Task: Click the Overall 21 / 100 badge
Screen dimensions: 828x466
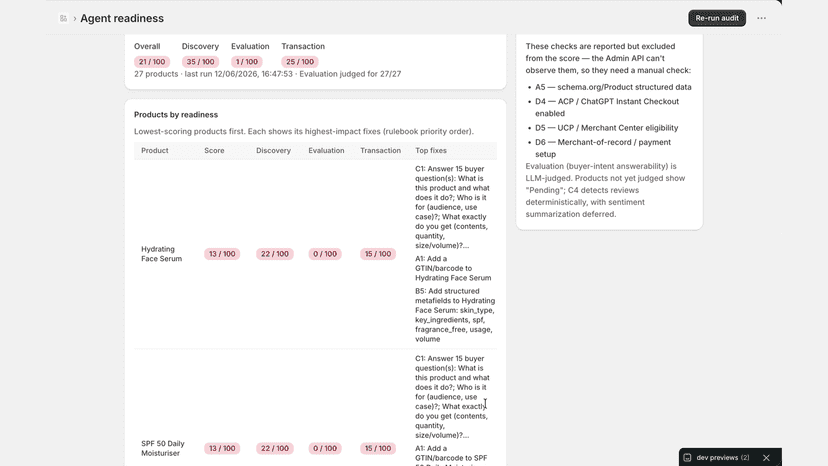Action: coord(152,62)
